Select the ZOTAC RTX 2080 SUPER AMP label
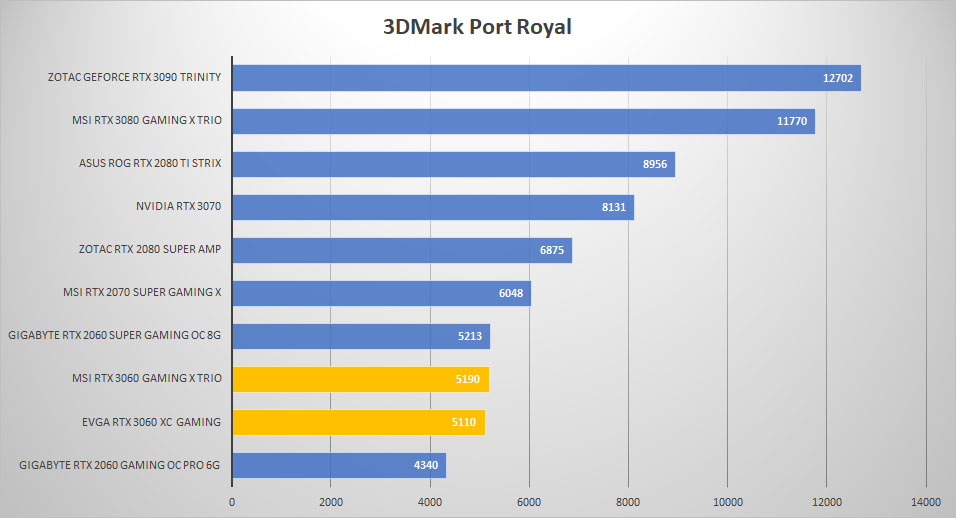Screen dimensions: 956x518 (x=149, y=249)
